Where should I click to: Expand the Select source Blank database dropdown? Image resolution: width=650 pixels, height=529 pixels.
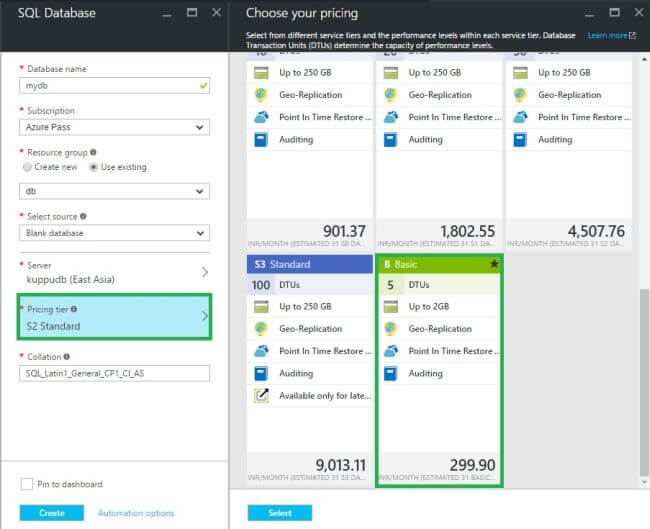pos(115,233)
